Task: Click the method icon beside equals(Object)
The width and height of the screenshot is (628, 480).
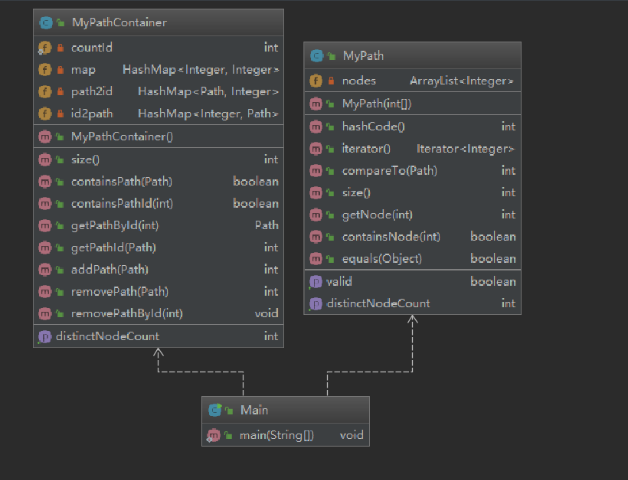Action: pos(316,259)
